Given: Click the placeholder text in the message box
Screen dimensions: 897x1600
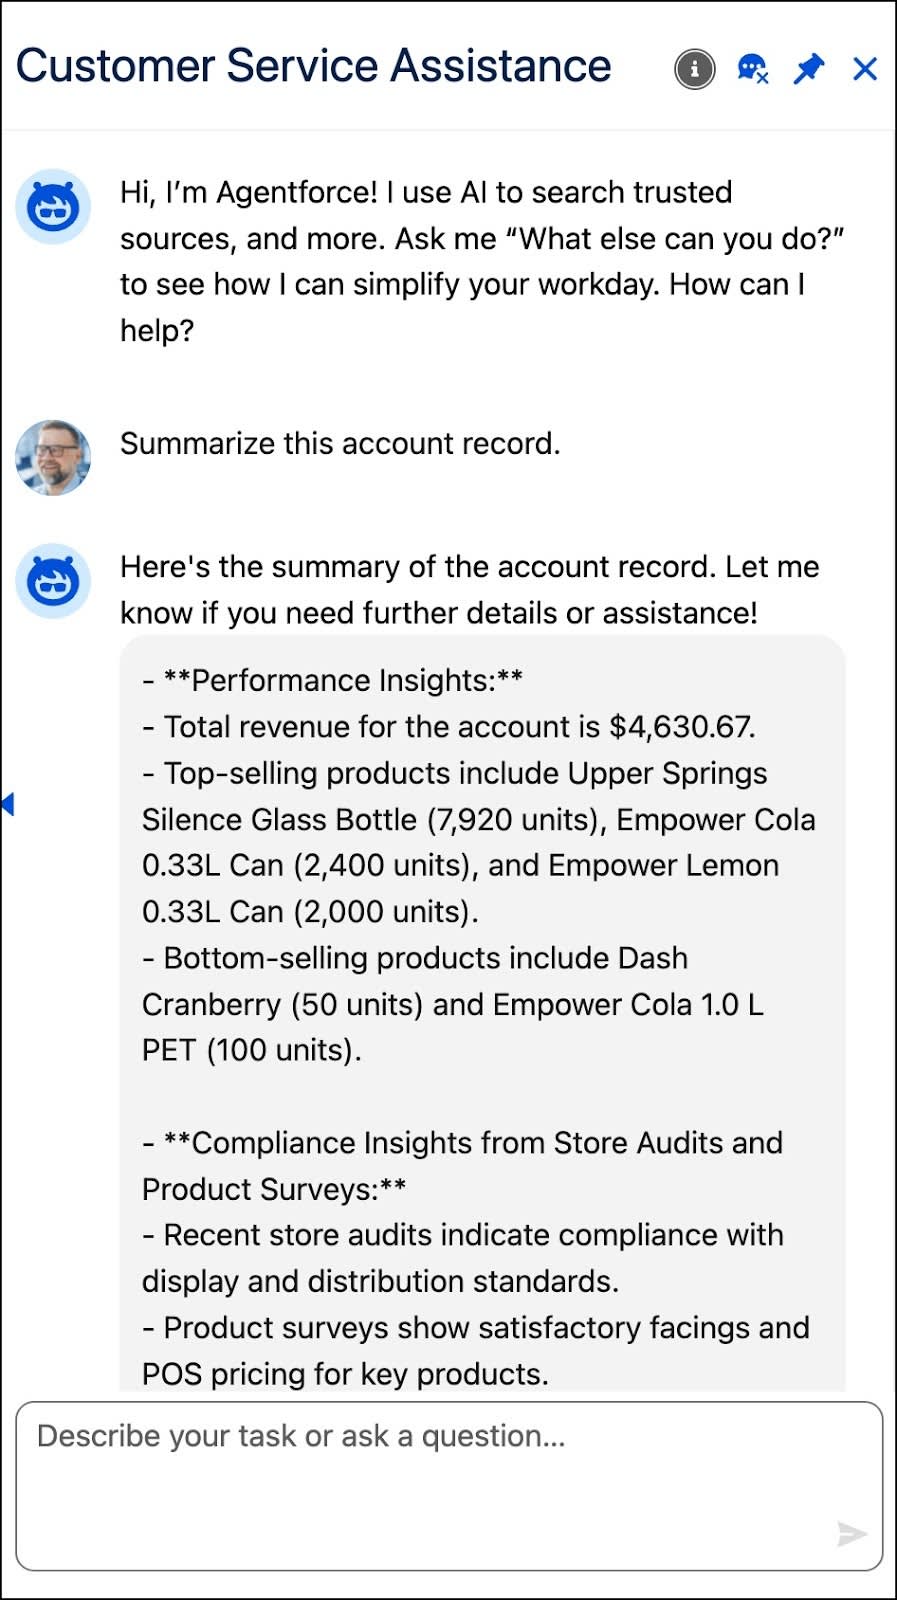Looking at the screenshot, I should [300, 1435].
